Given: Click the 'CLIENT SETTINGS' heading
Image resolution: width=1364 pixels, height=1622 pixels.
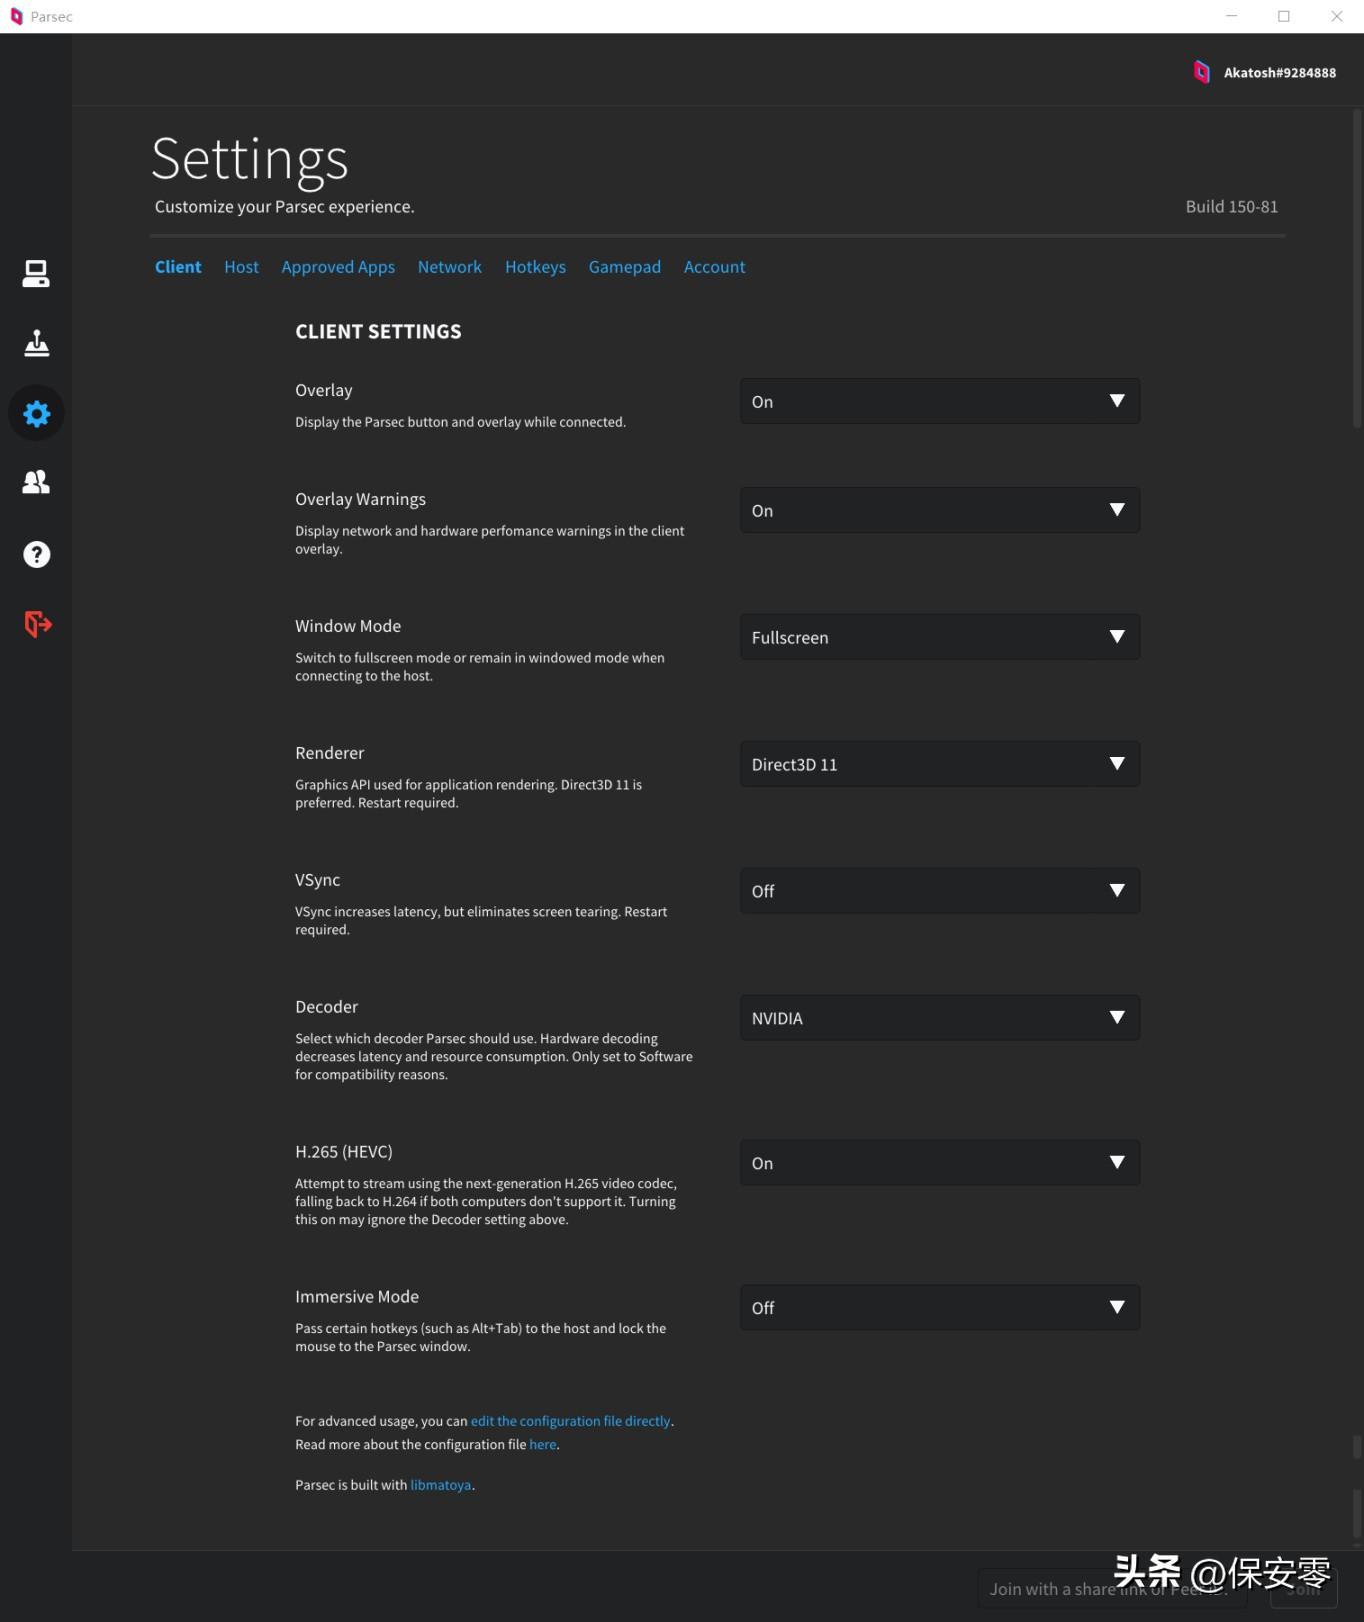Looking at the screenshot, I should pyautogui.click(x=378, y=332).
